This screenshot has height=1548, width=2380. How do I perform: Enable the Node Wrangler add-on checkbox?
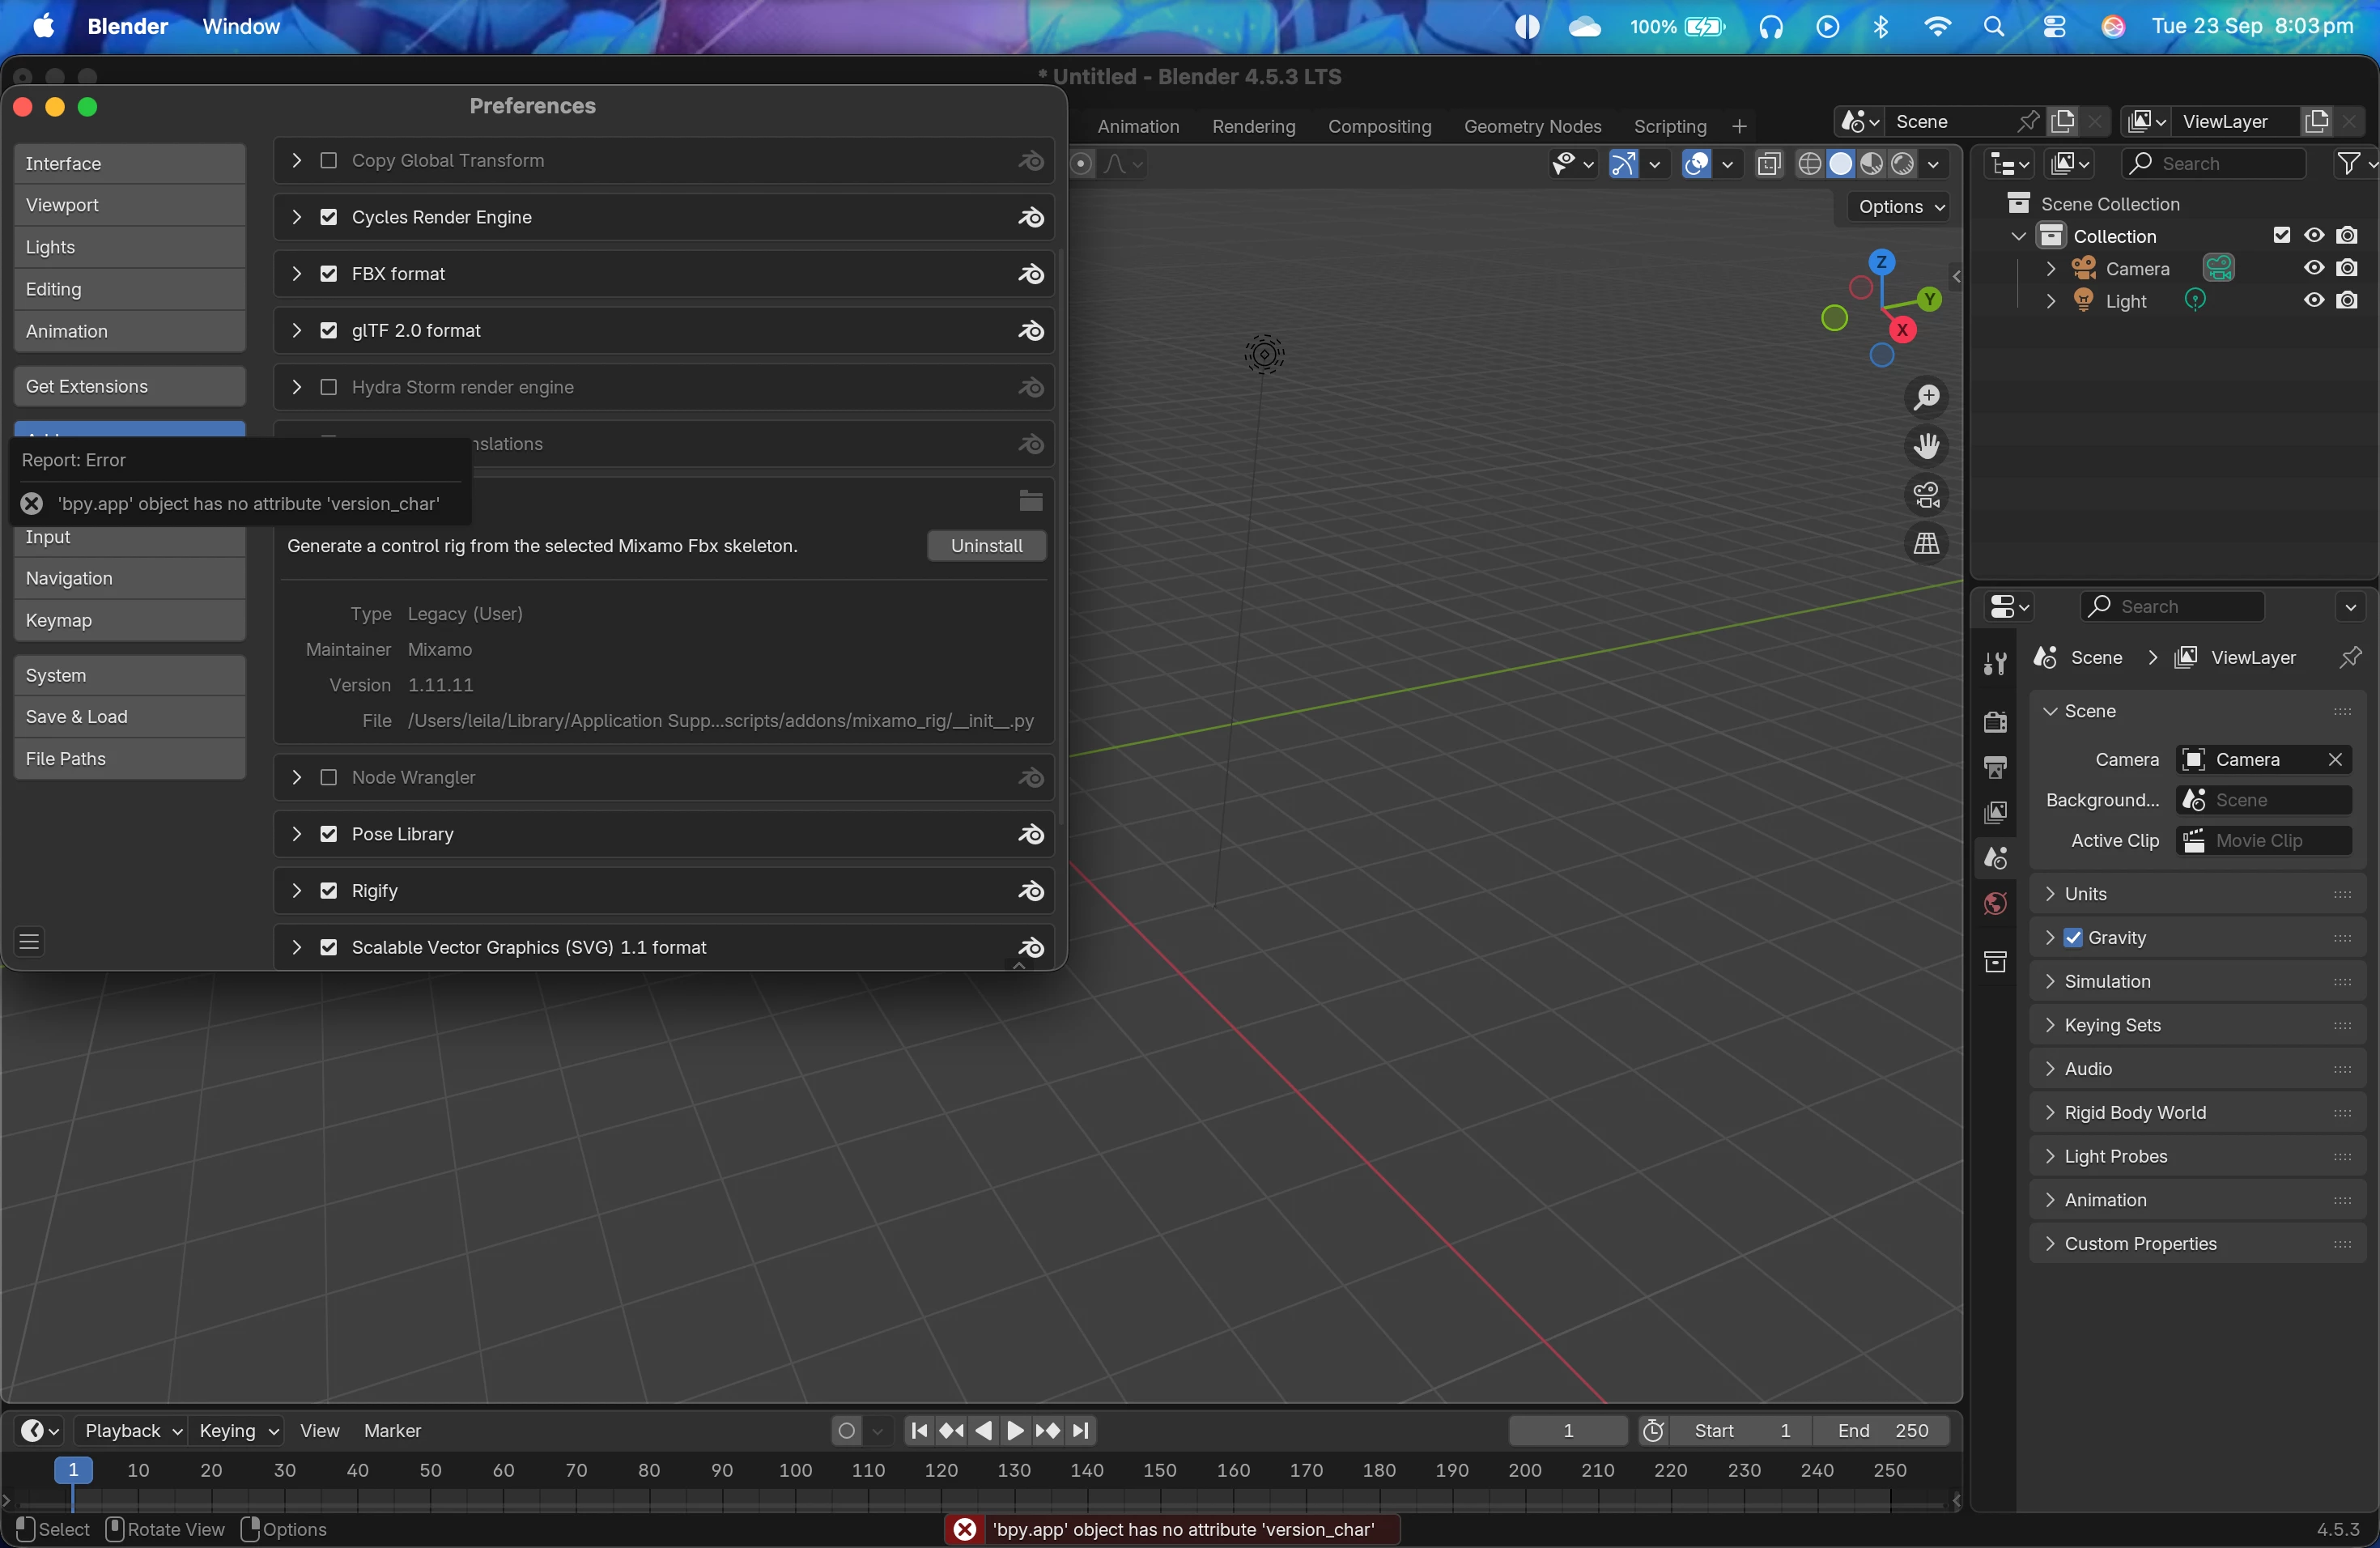point(328,777)
